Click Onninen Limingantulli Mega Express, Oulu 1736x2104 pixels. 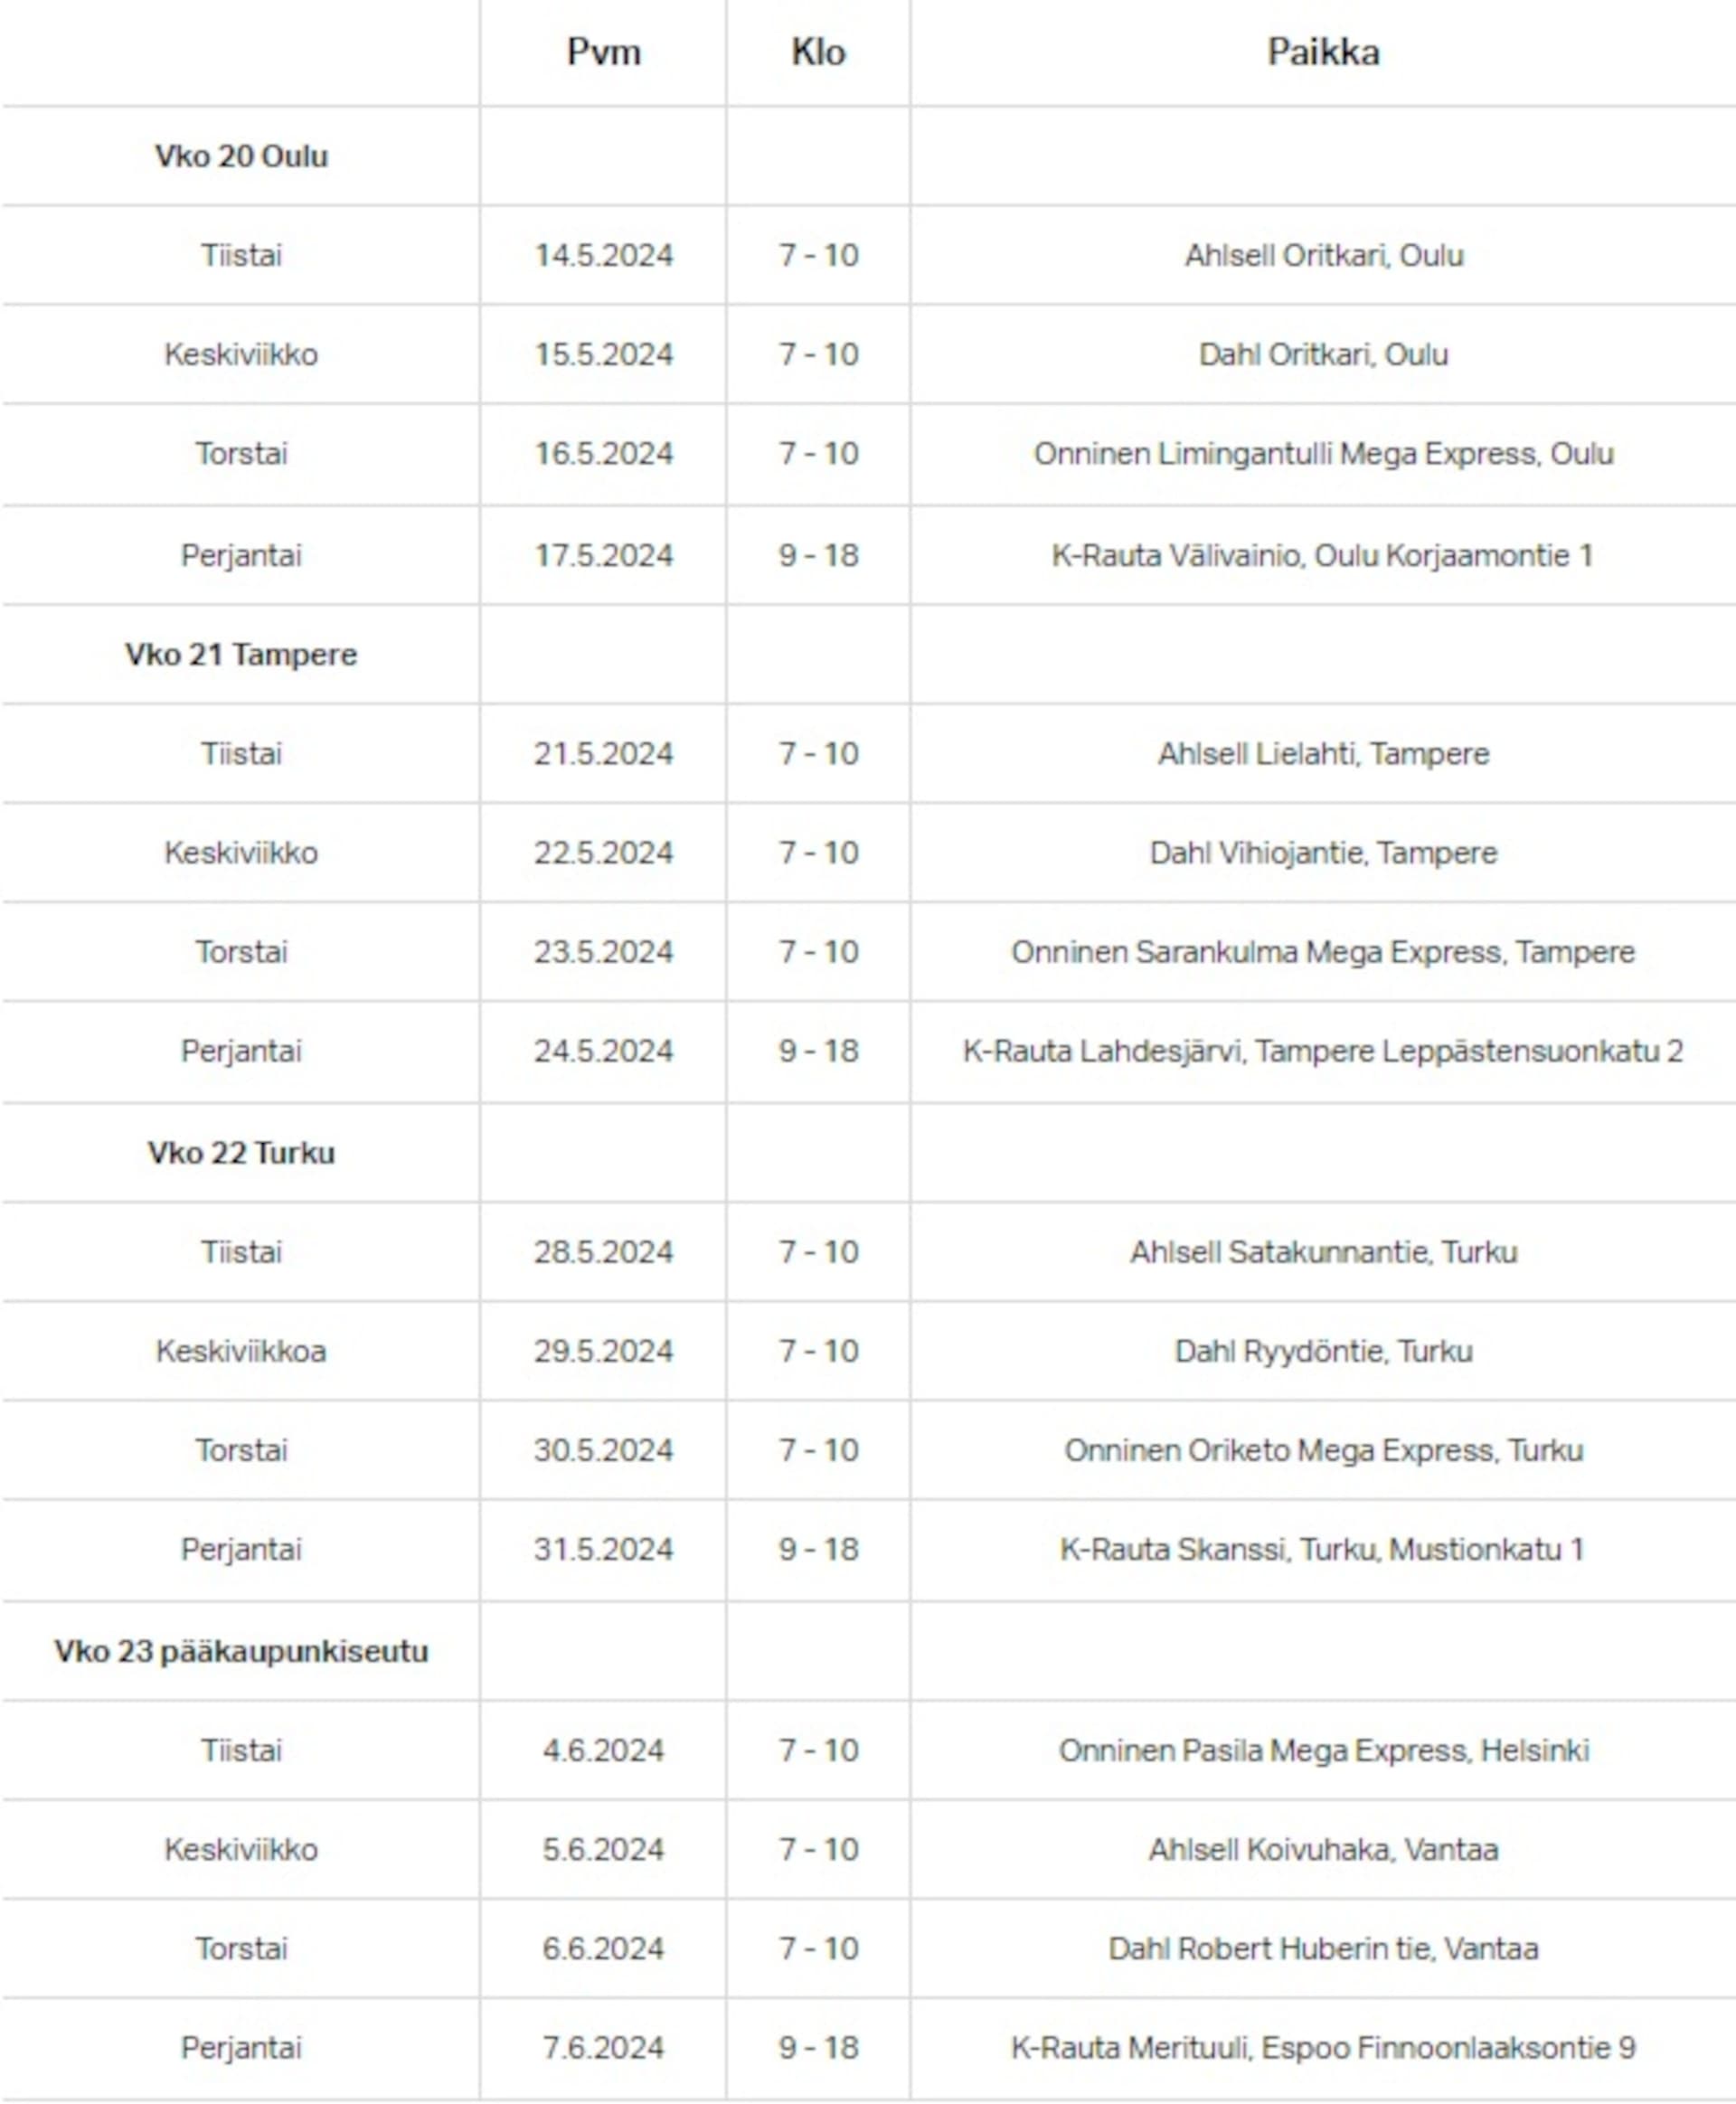coord(1323,454)
